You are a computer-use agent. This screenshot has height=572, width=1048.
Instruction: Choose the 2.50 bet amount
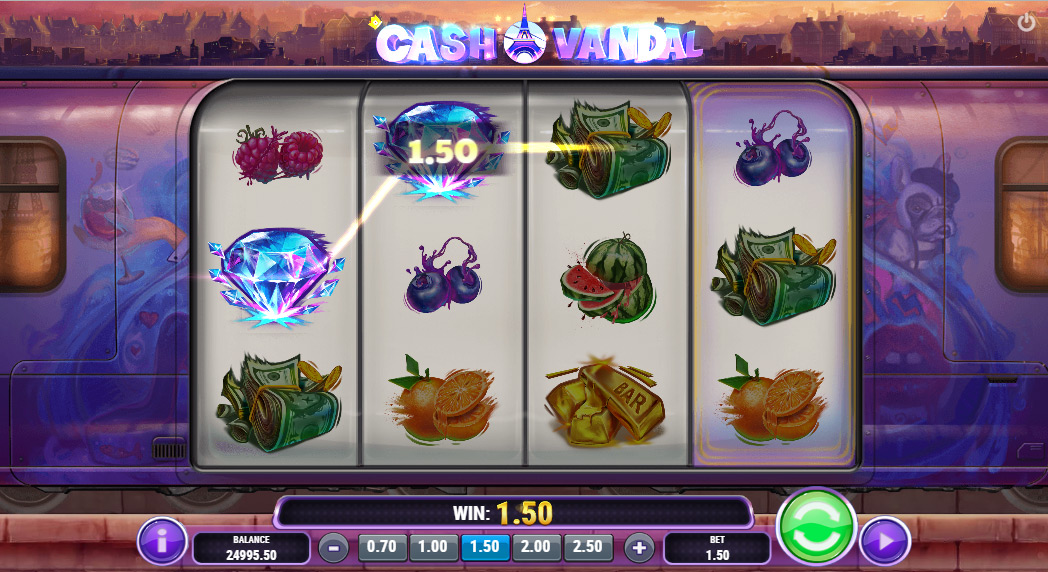point(588,547)
